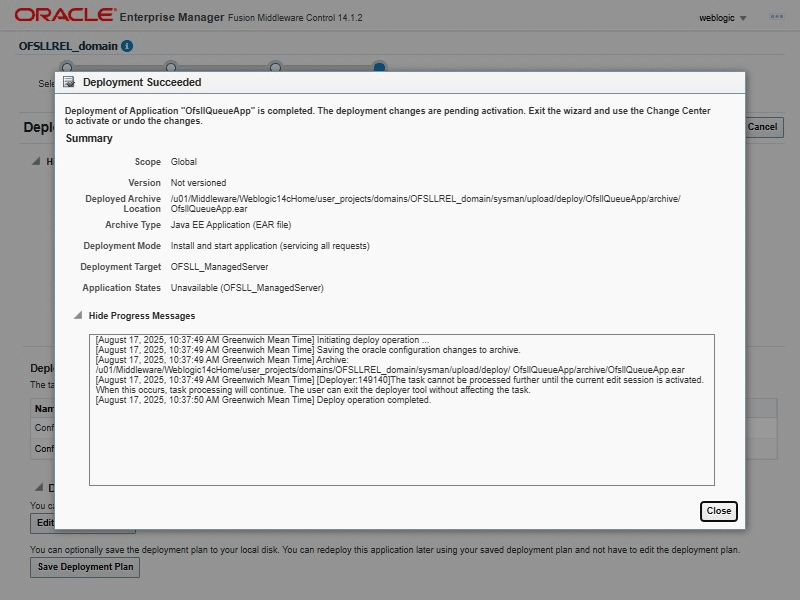The width and height of the screenshot is (800, 600).
Task: Collapse the Hide Progress Messages section
Action: pyautogui.click(x=78, y=316)
